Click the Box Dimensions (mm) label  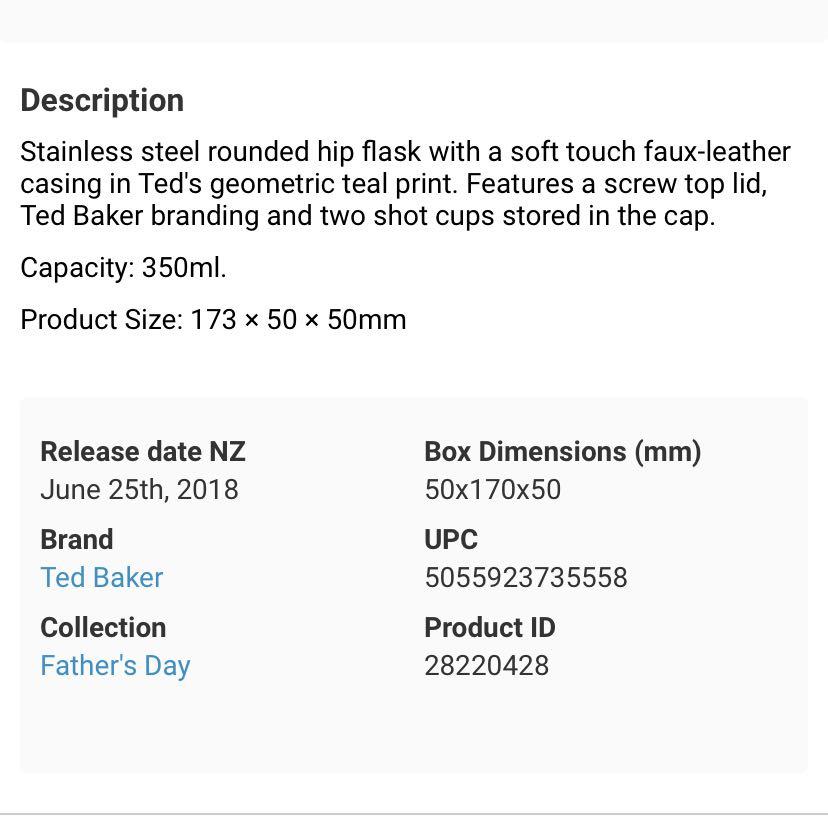coord(563,452)
